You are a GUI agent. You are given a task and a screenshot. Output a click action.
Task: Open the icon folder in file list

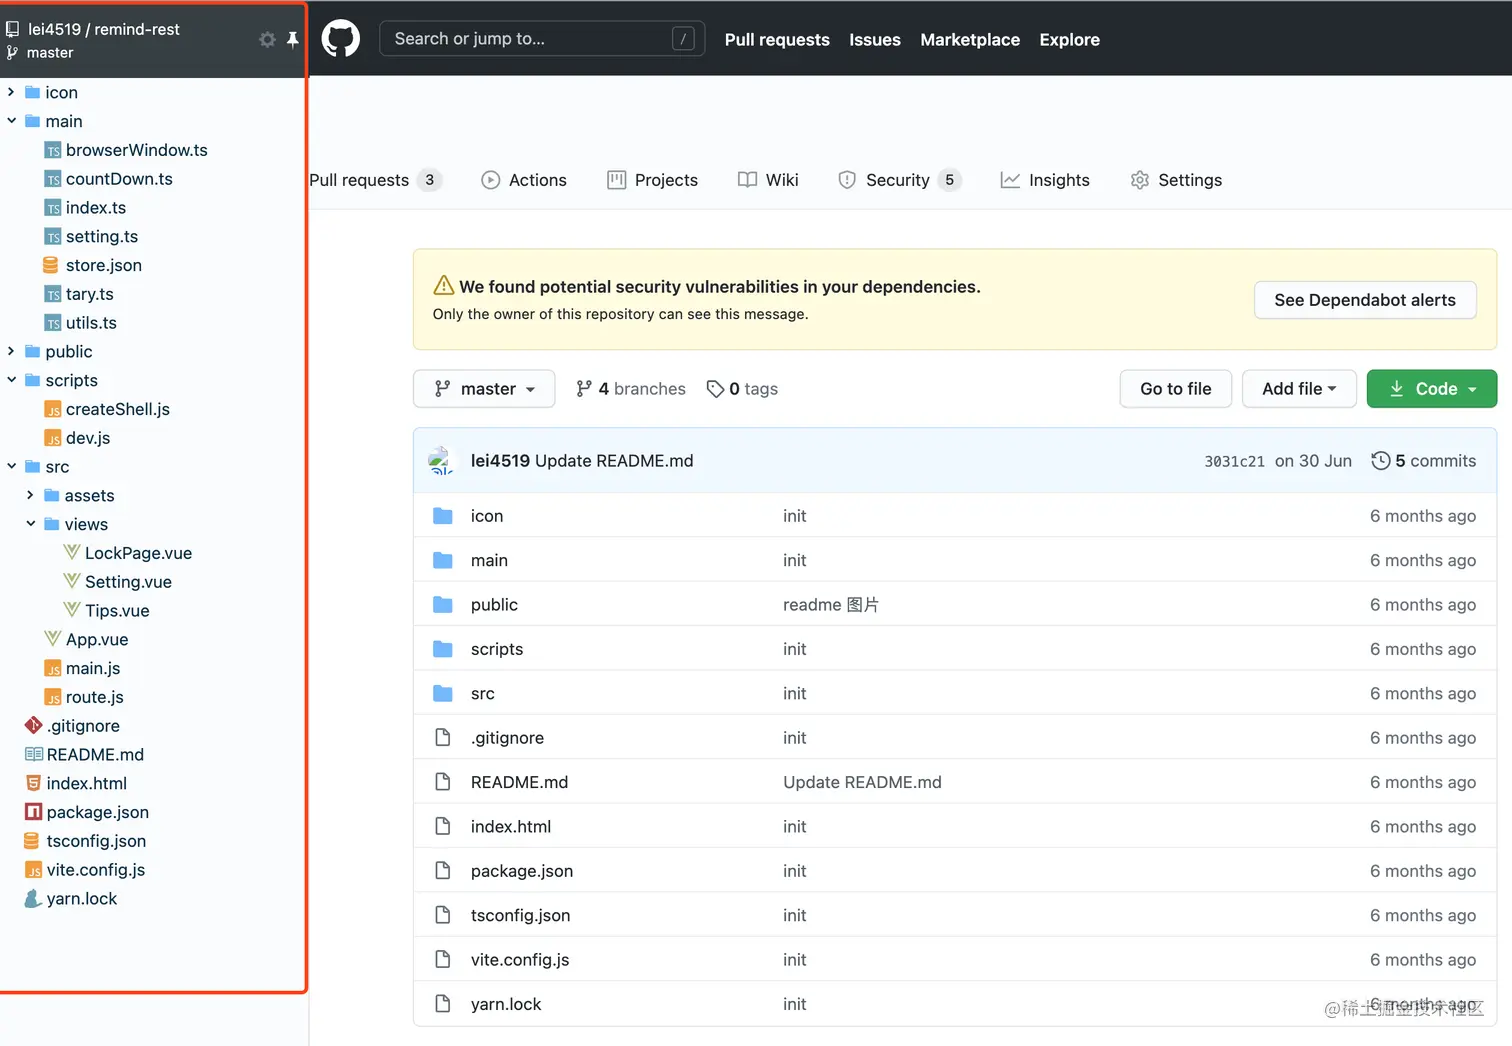coord(487,516)
